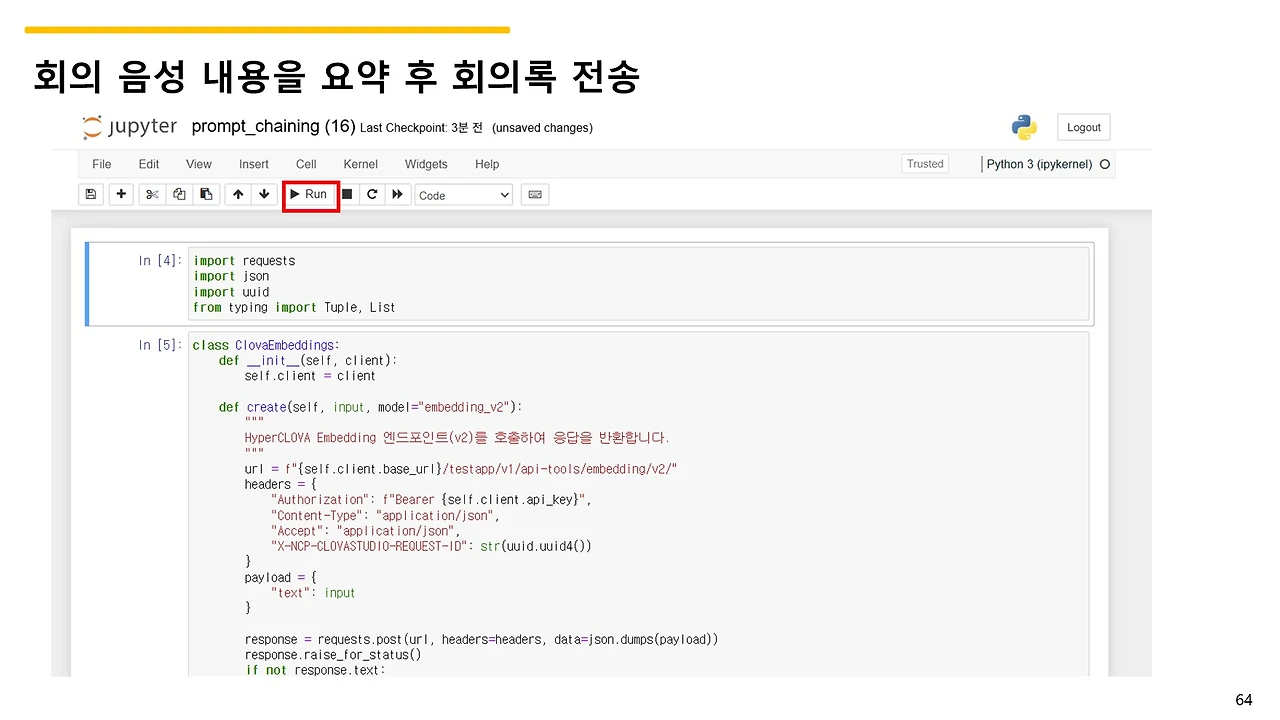Move the selected cell down
The height and width of the screenshot is (720, 1280).
coord(264,195)
